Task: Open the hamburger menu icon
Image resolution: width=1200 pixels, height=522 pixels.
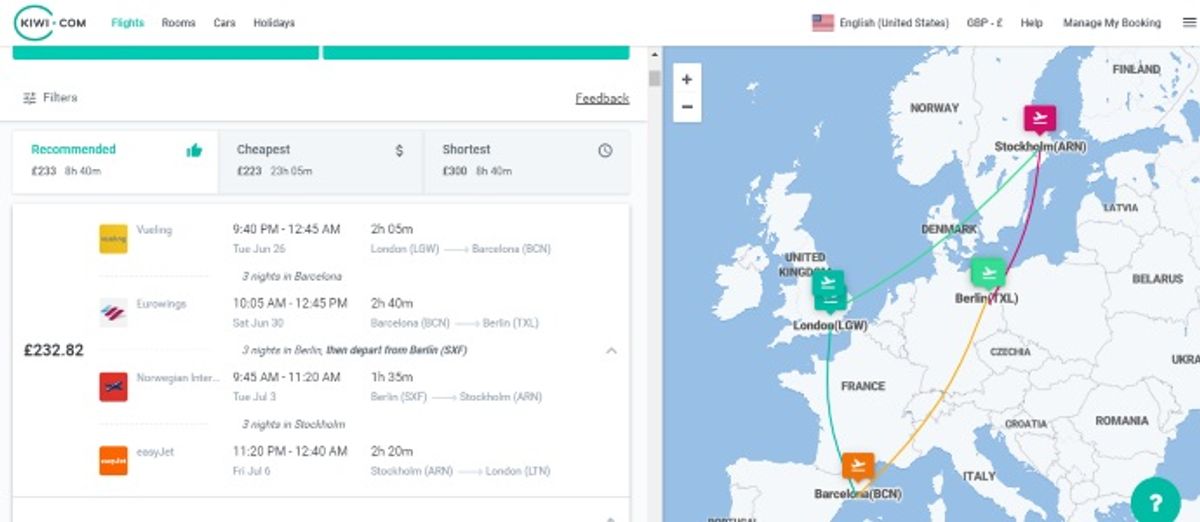Action: (1189, 23)
